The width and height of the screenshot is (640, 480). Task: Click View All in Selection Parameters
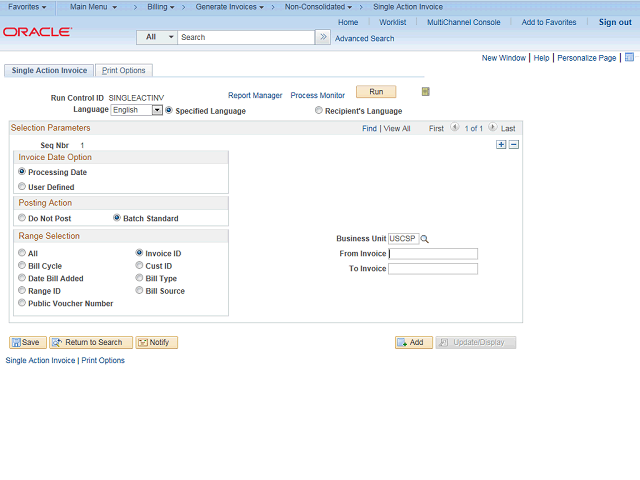[397, 129]
